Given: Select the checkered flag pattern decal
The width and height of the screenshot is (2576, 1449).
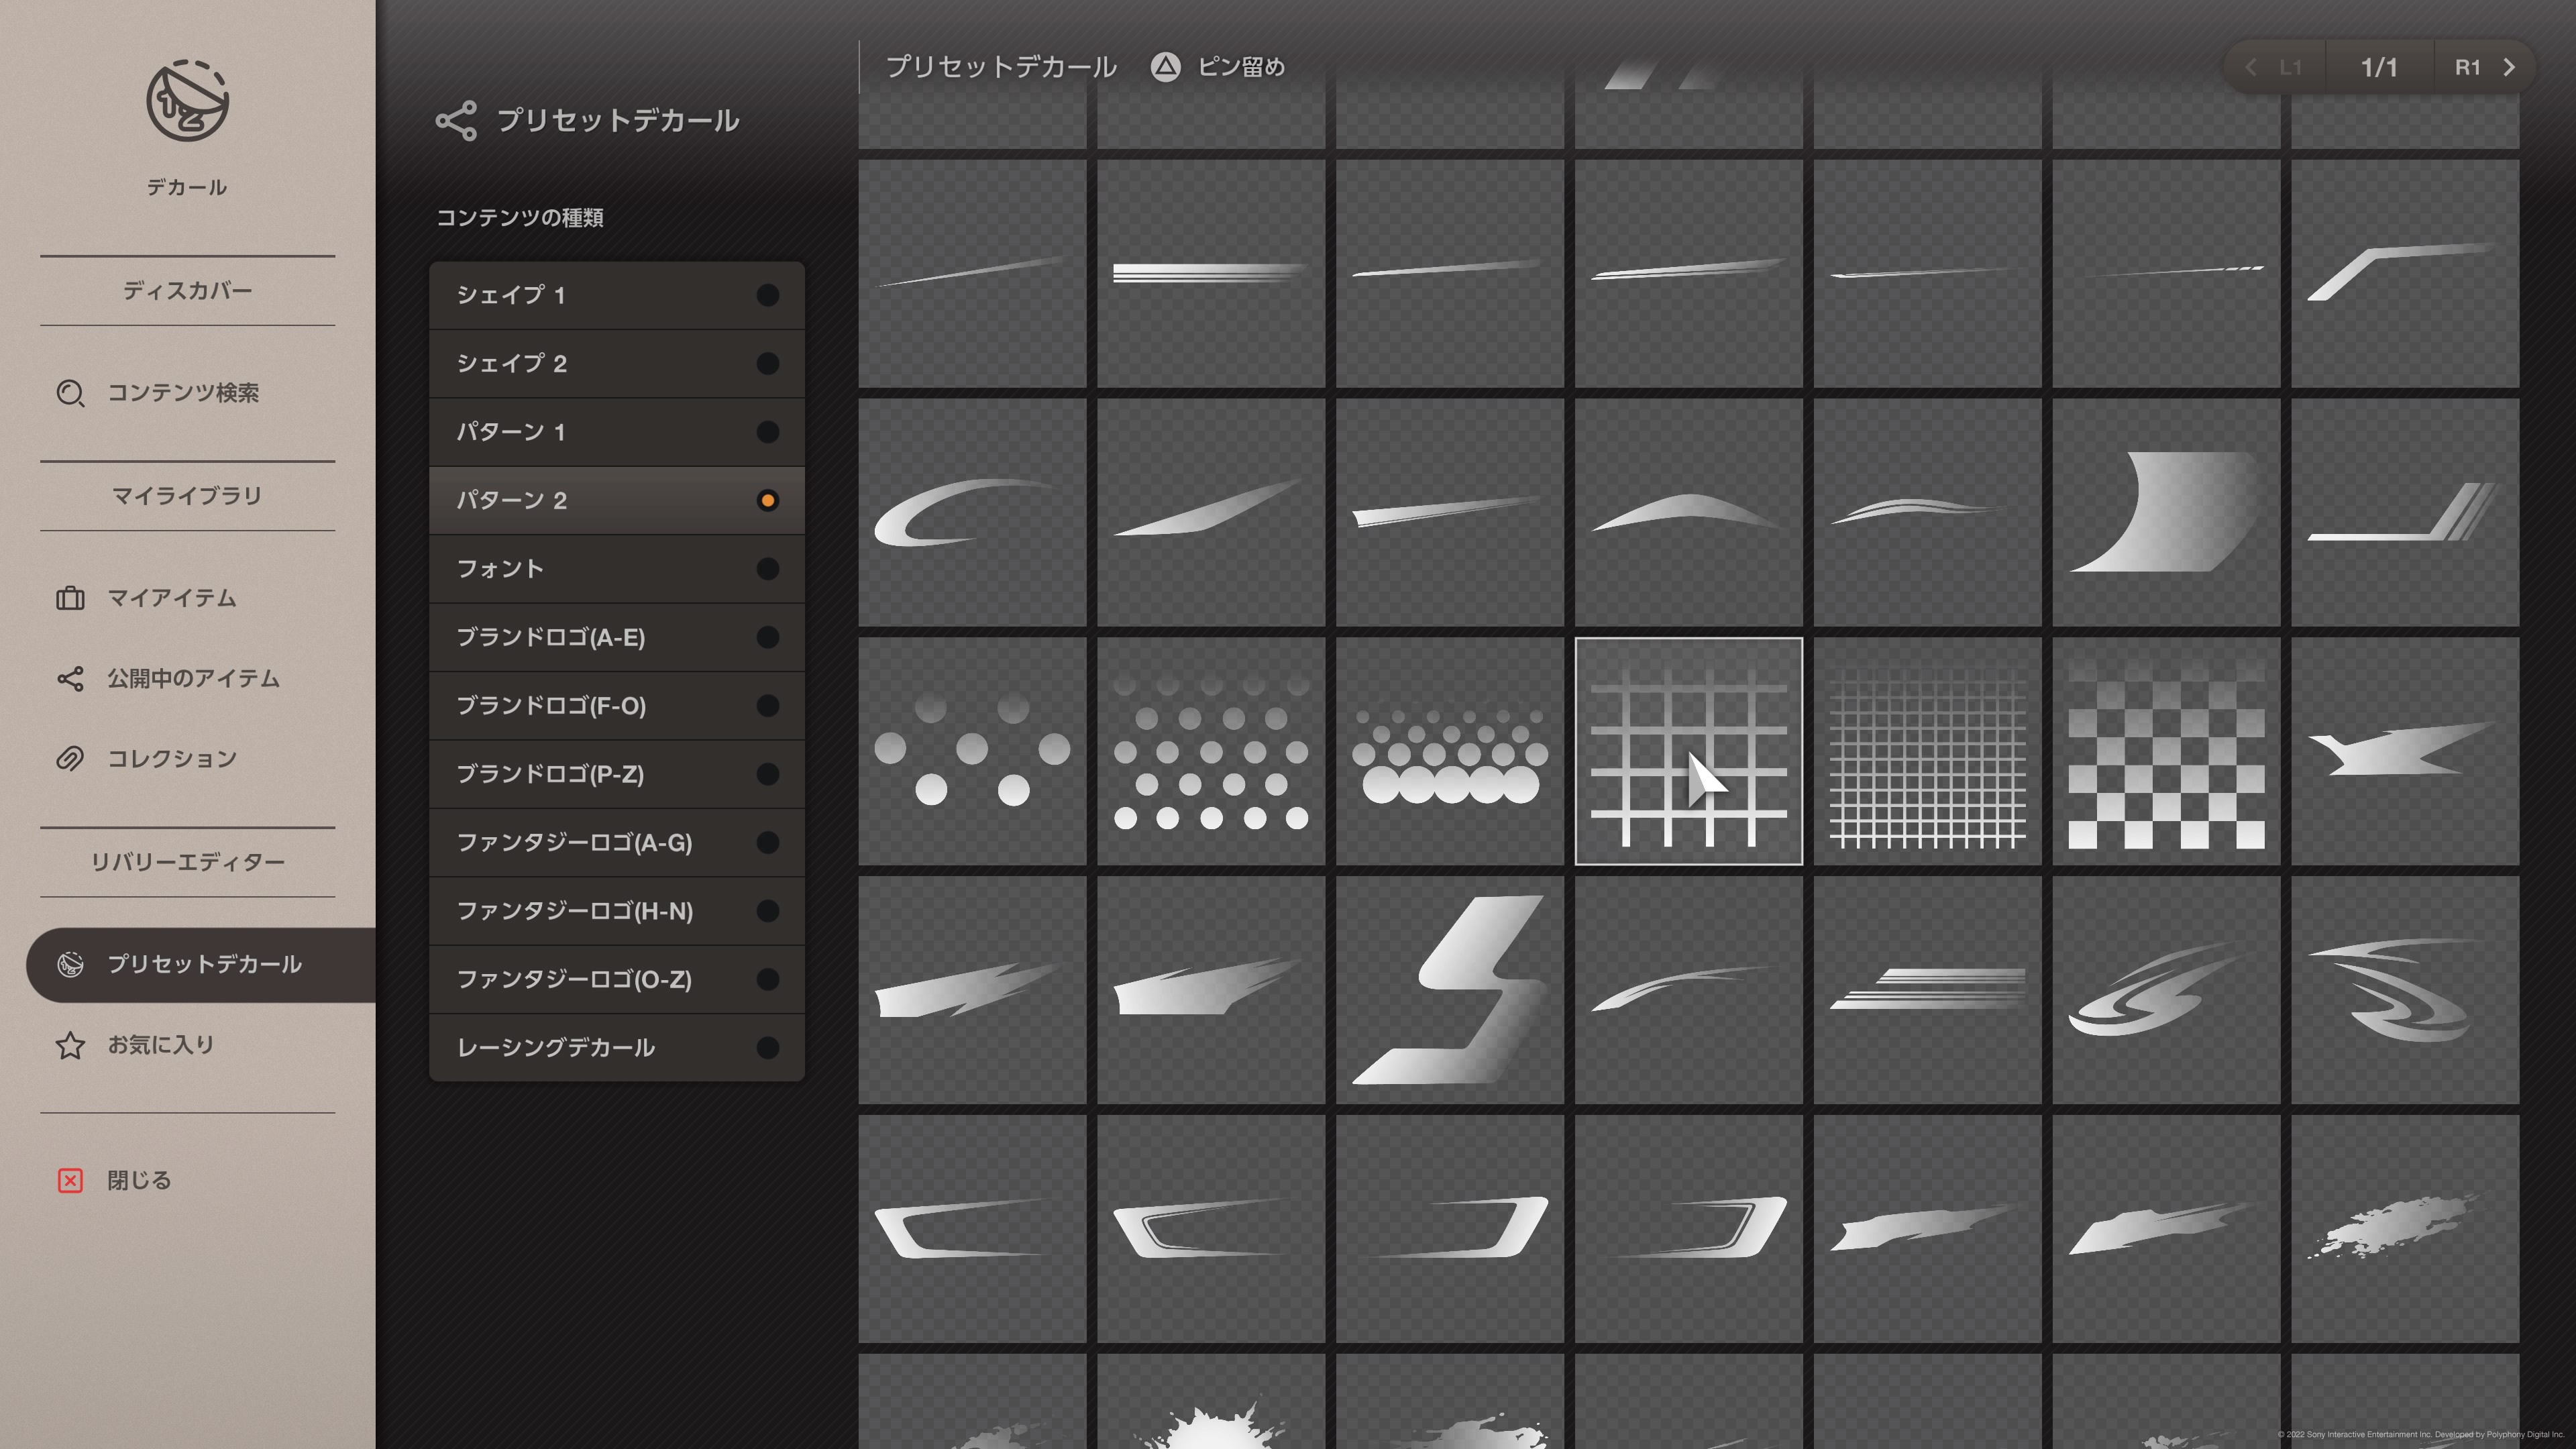Looking at the screenshot, I should pos(2166,751).
